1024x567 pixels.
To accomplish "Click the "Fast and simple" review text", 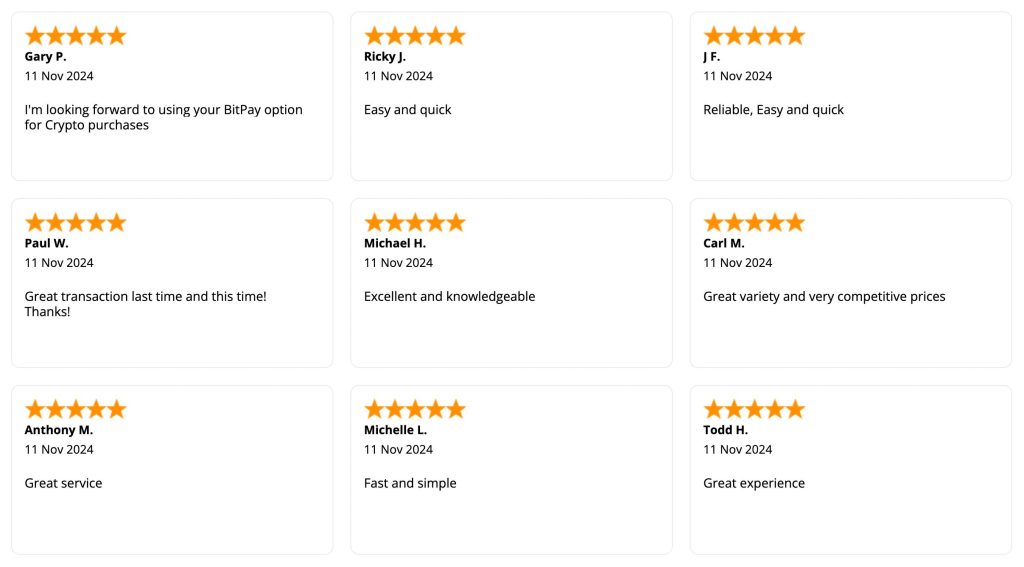I will pos(410,483).
